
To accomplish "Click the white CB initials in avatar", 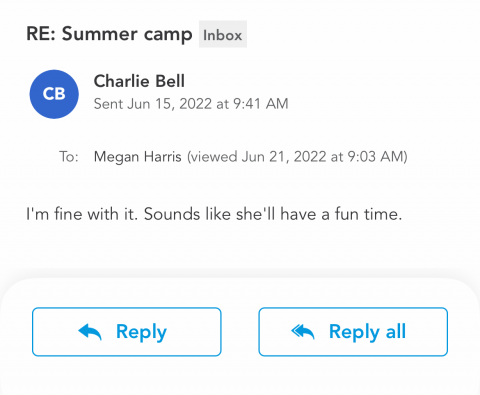I will pos(54,94).
